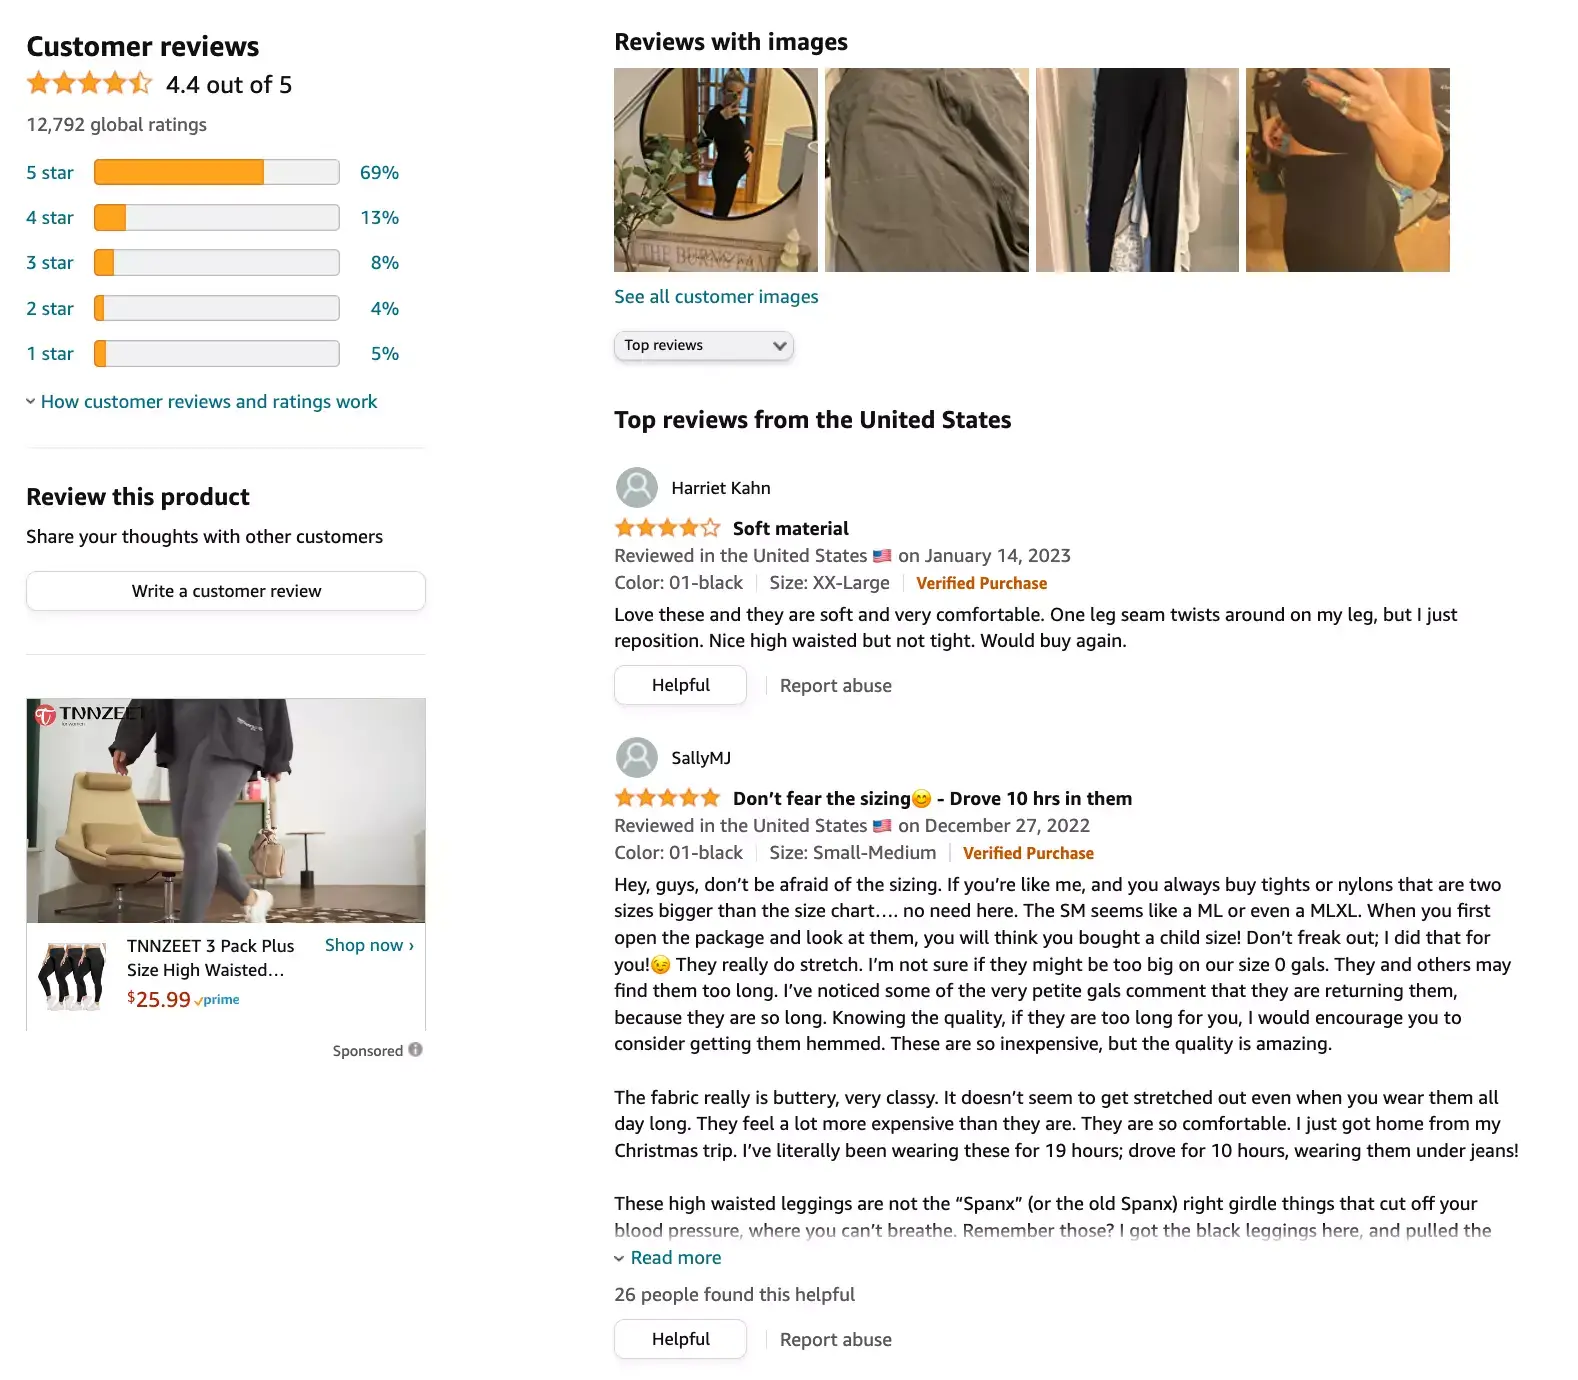Mark Harriet Kahn's review as Helpful

tap(680, 684)
